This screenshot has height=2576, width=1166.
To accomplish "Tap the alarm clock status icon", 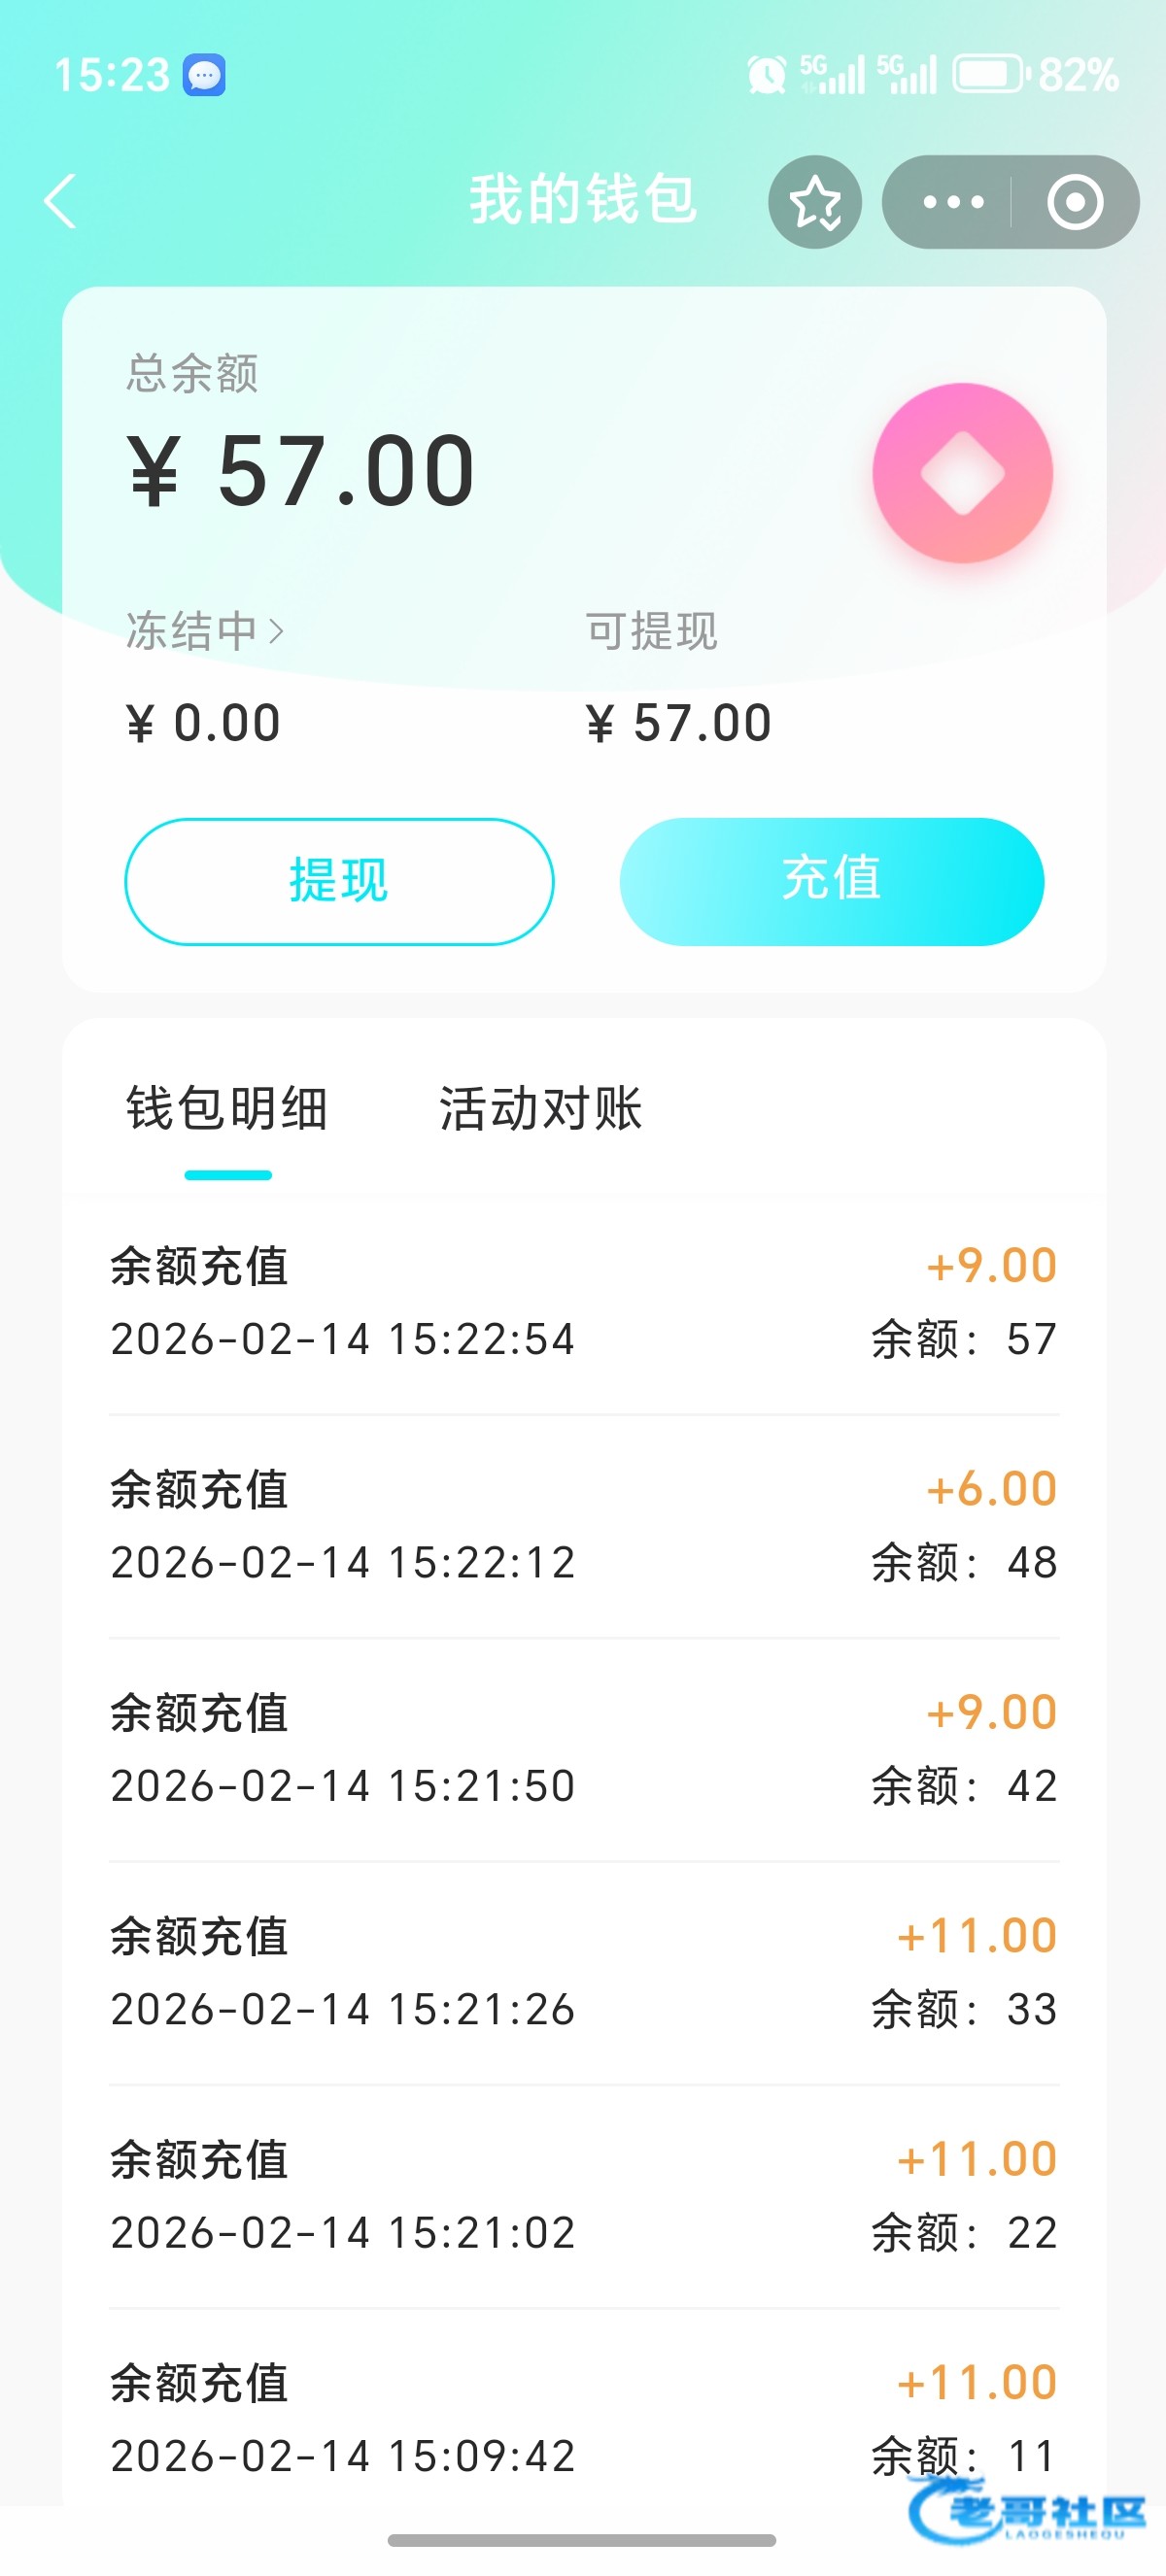I will (x=767, y=75).
